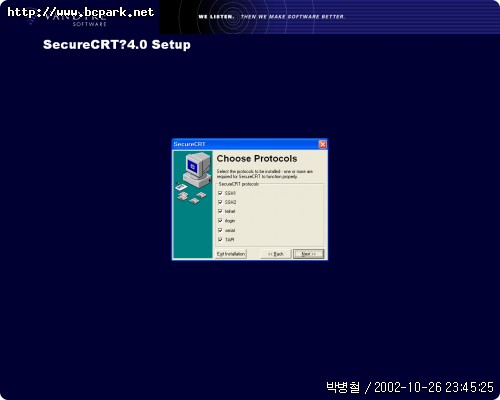This screenshot has width=500, height=400.
Task: Toggle the serial protocol checkbox
Action: [x=220, y=230]
